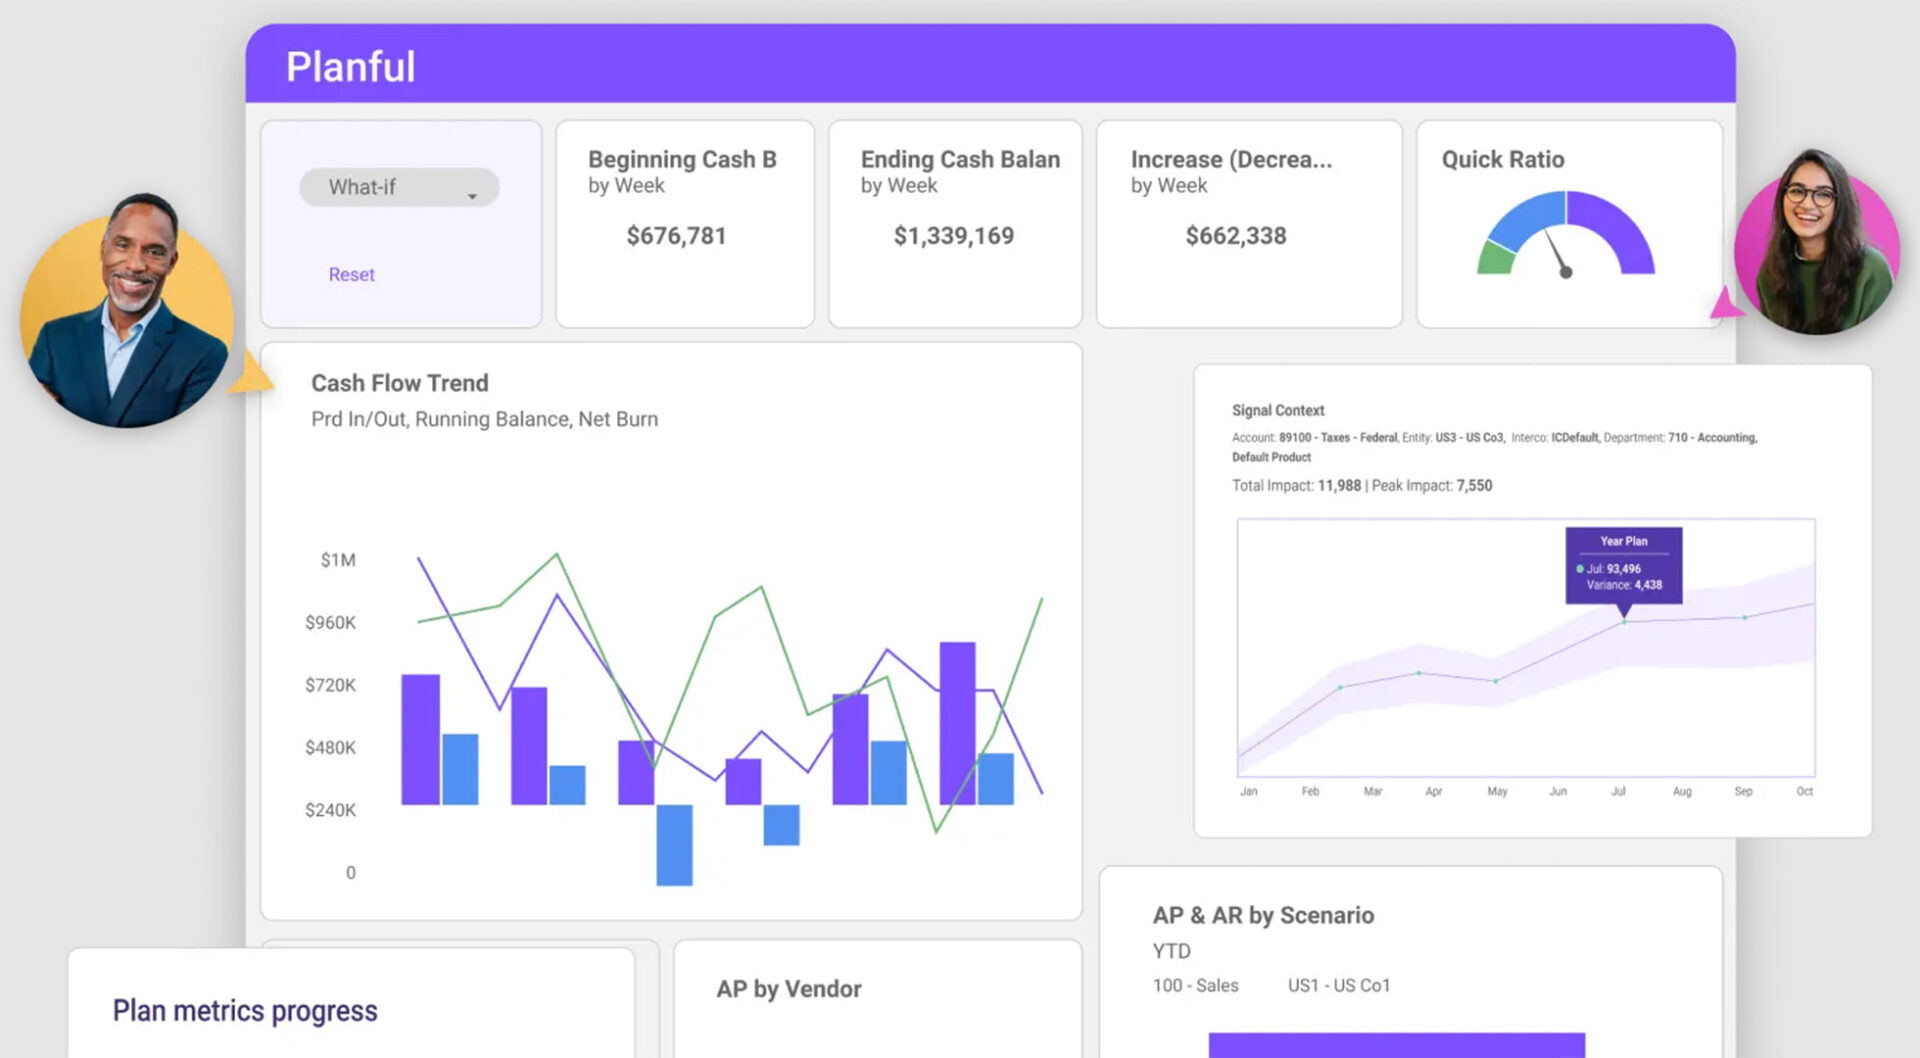Click the $662,338 value
The image size is (1920, 1058).
[x=1236, y=236]
